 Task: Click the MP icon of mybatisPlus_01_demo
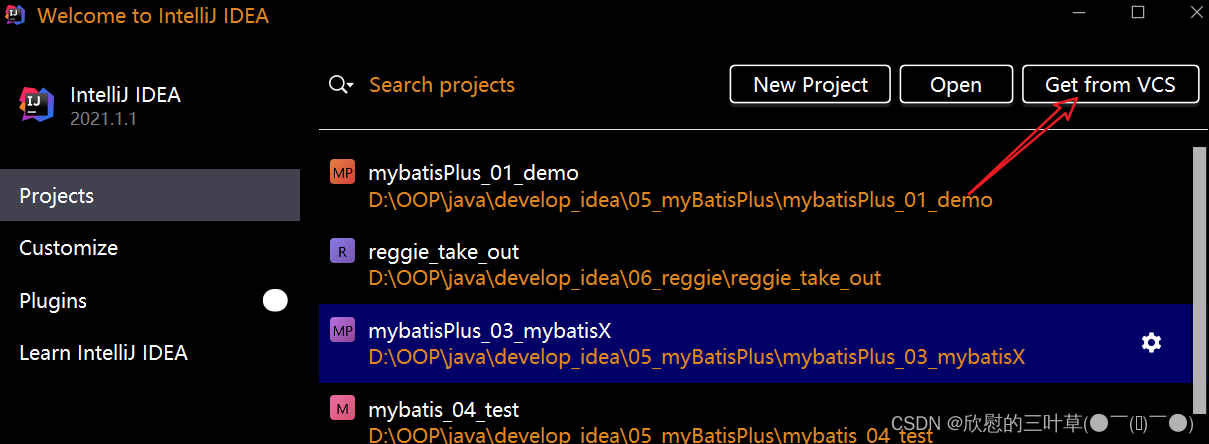pos(342,173)
